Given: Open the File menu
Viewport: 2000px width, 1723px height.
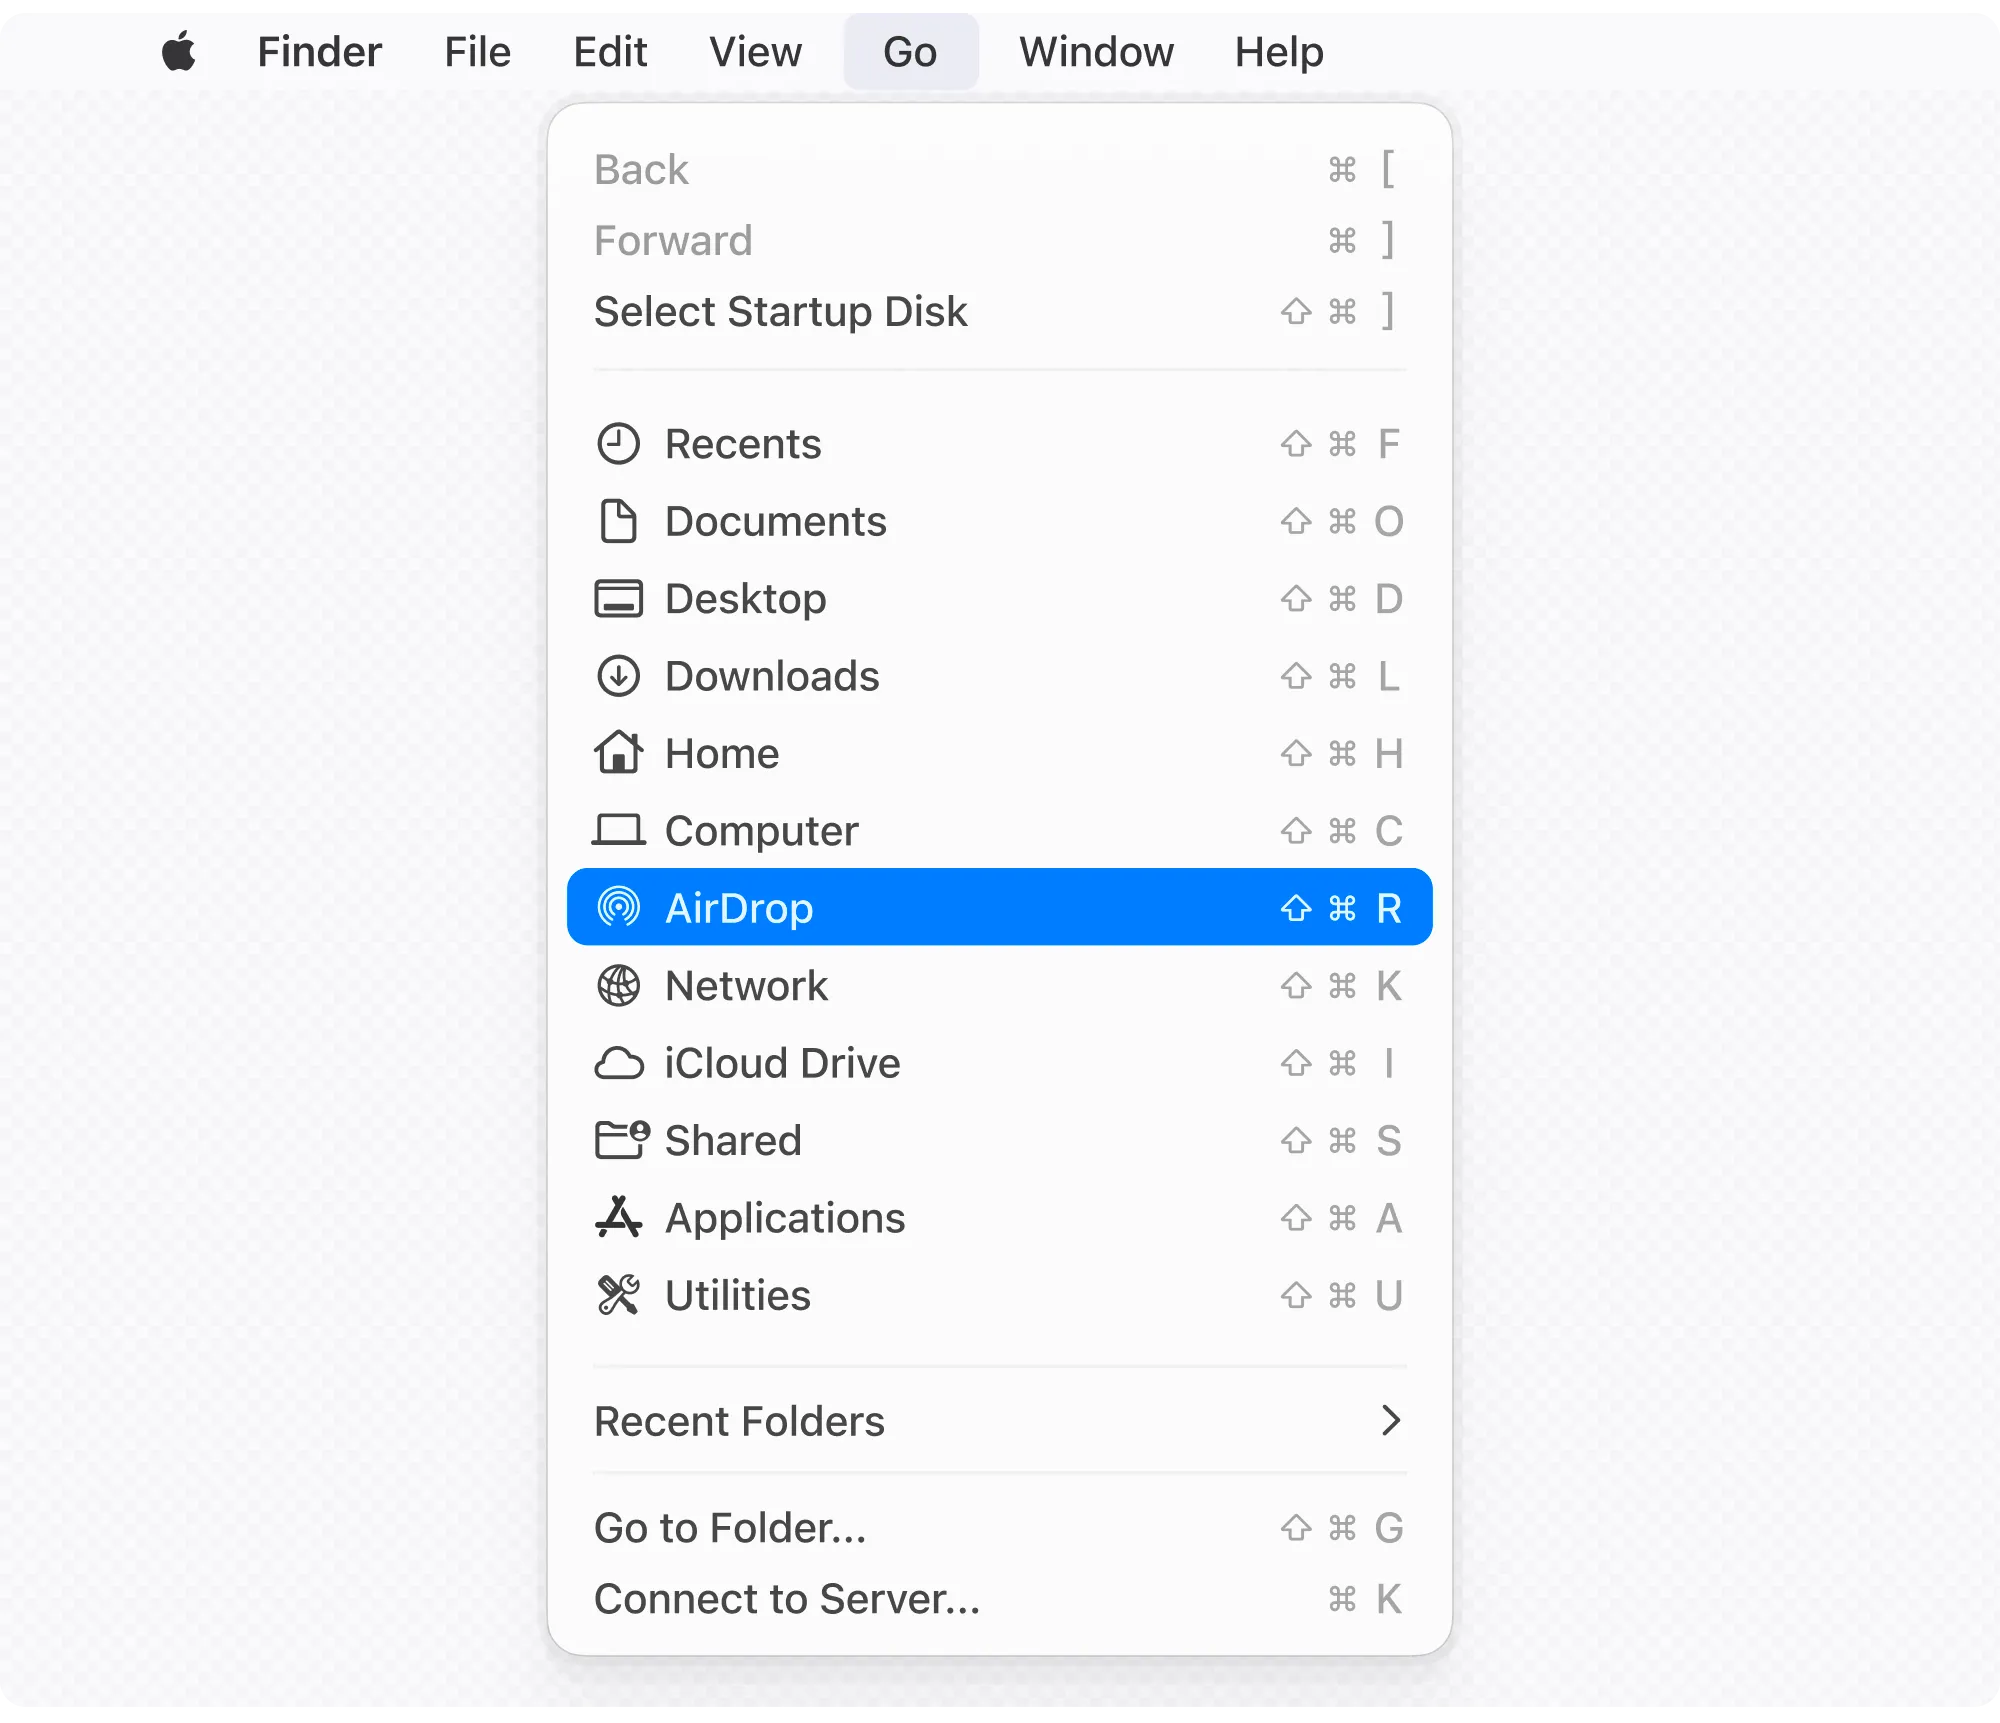Looking at the screenshot, I should [477, 52].
